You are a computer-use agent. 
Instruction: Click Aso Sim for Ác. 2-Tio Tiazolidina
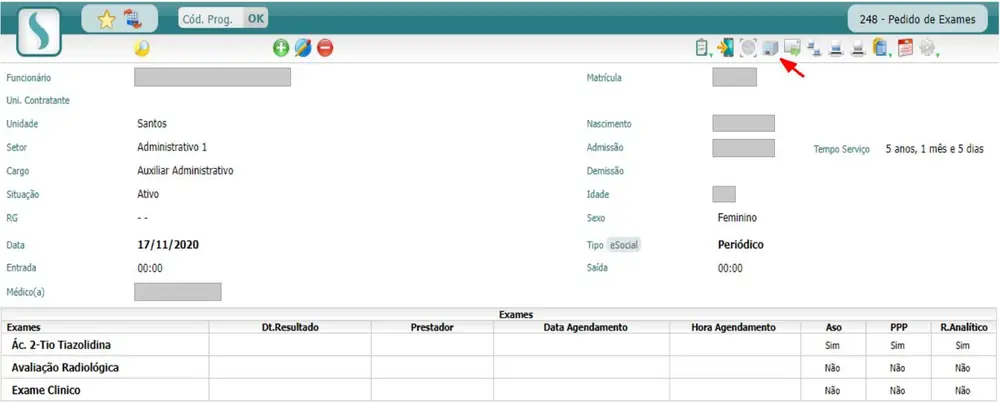(832, 346)
